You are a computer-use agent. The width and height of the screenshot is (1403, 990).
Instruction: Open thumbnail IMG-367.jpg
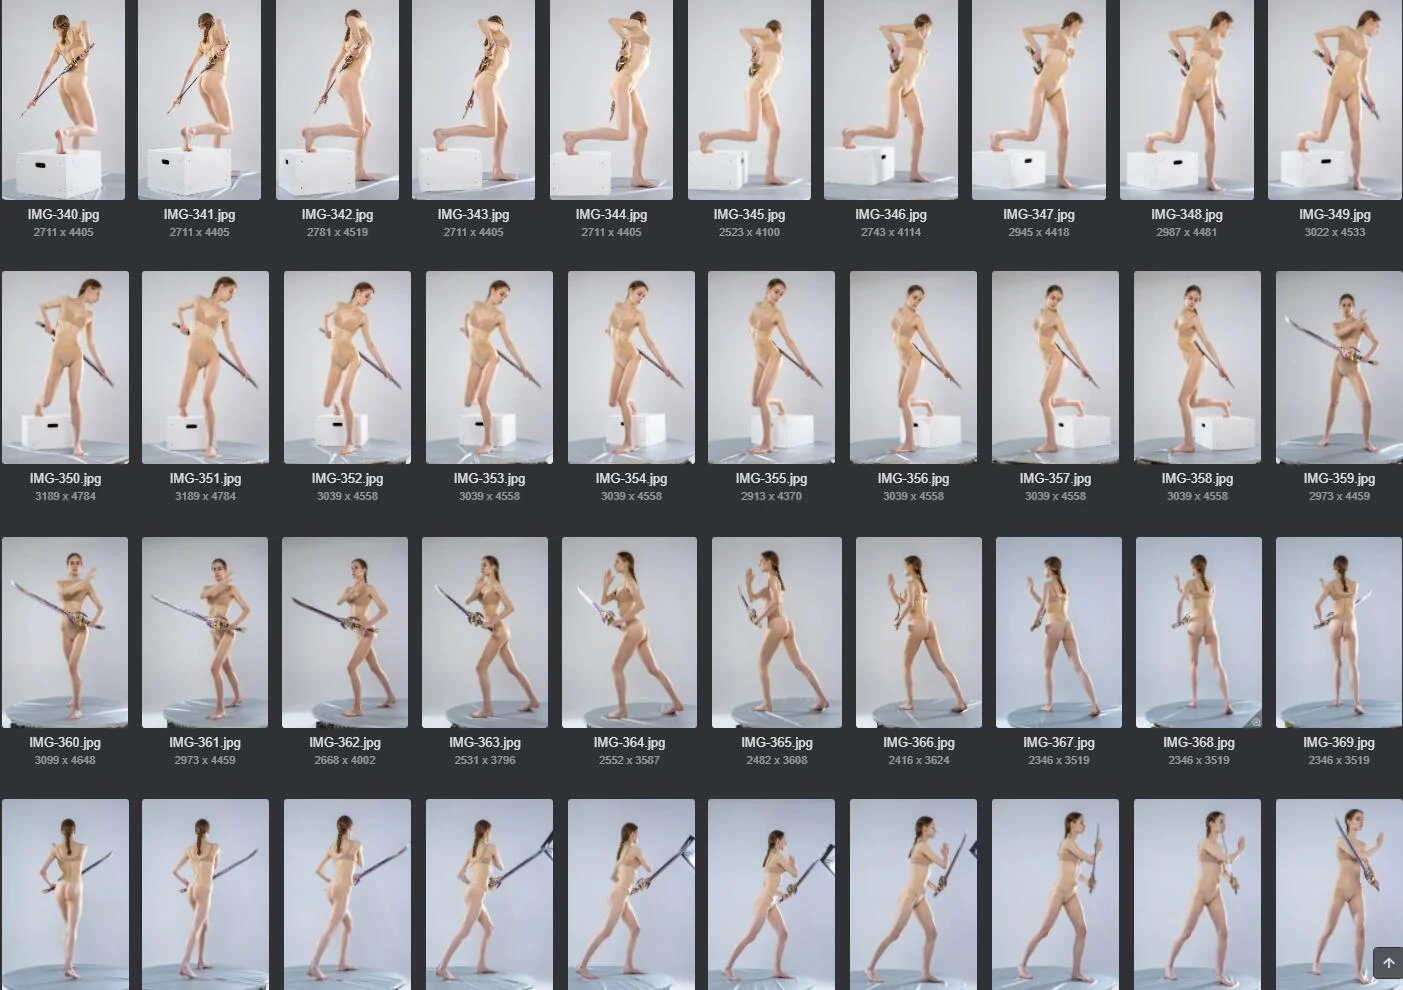coord(1059,632)
